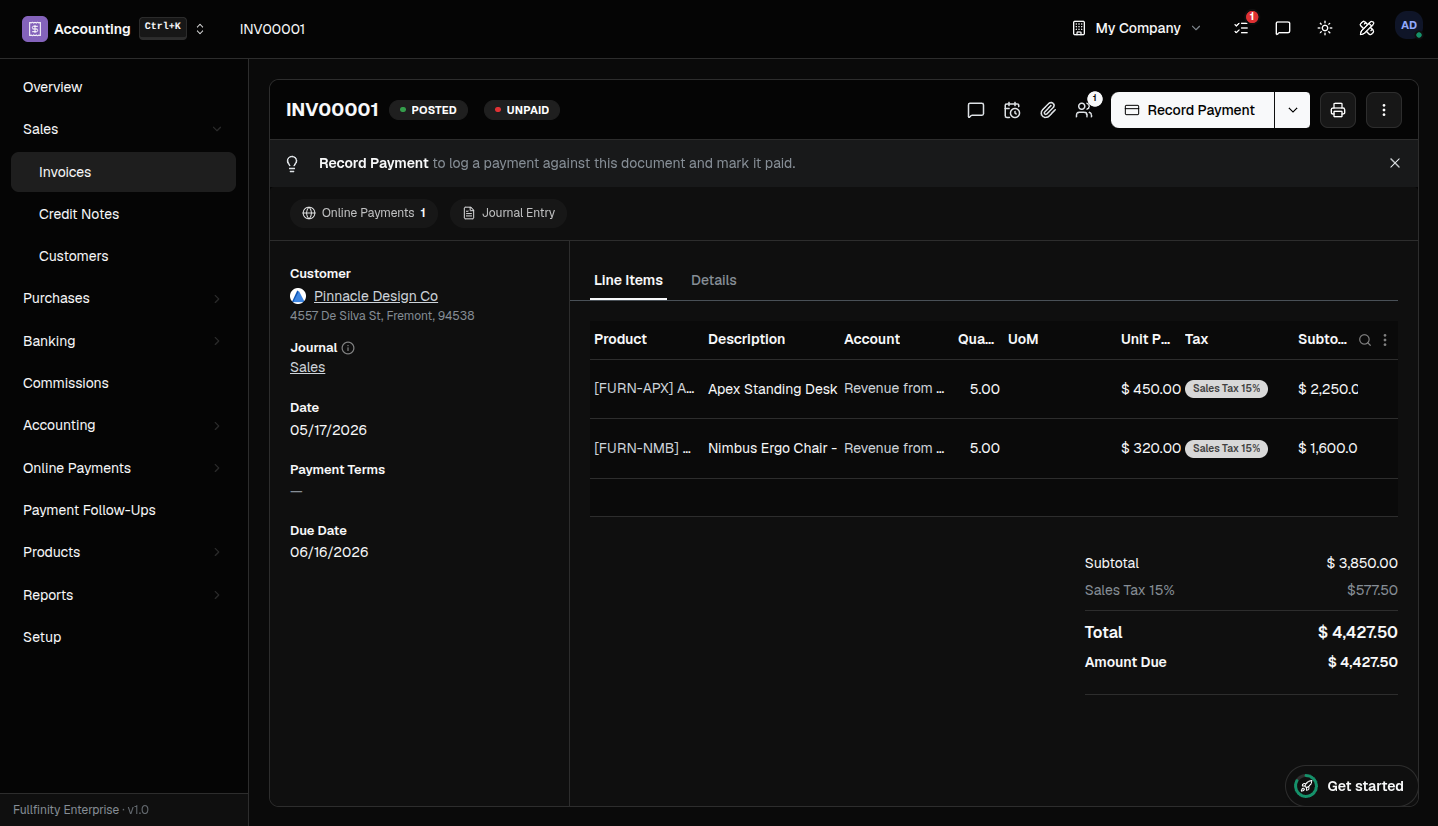Collapse the Sales sidebar section
The width and height of the screenshot is (1438, 826).
tap(123, 129)
